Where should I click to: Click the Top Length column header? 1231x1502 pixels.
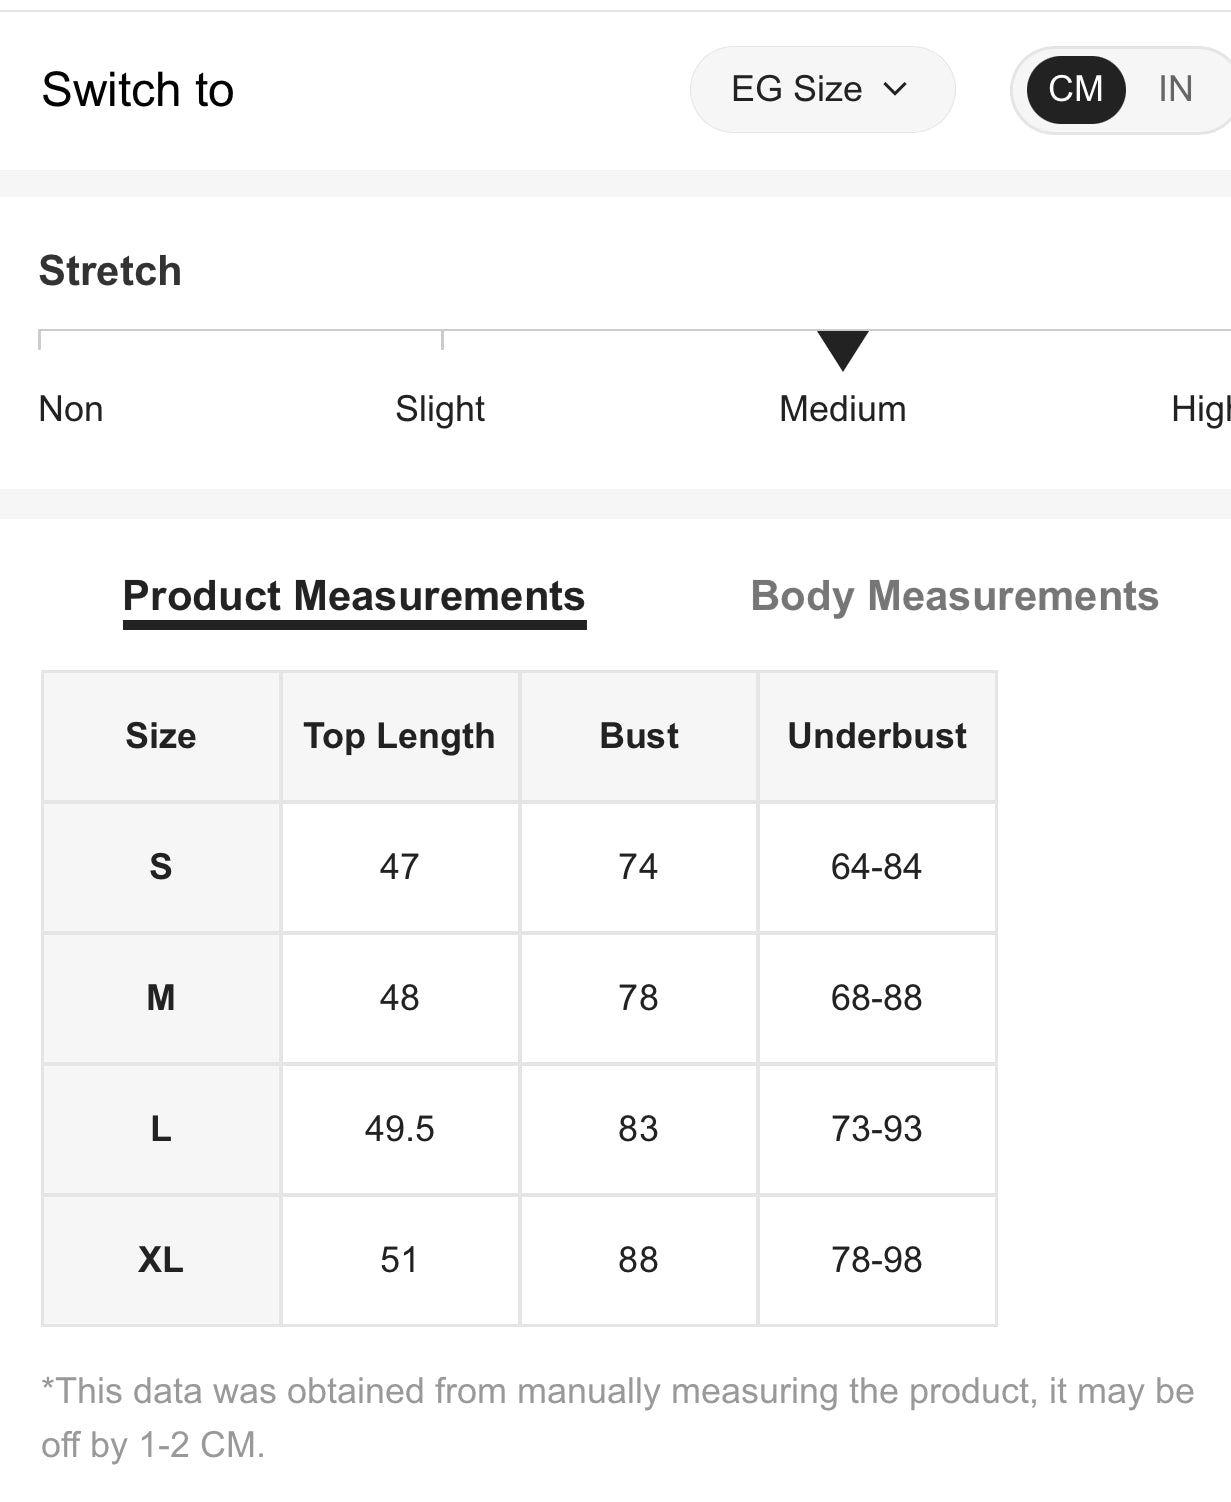tap(399, 736)
